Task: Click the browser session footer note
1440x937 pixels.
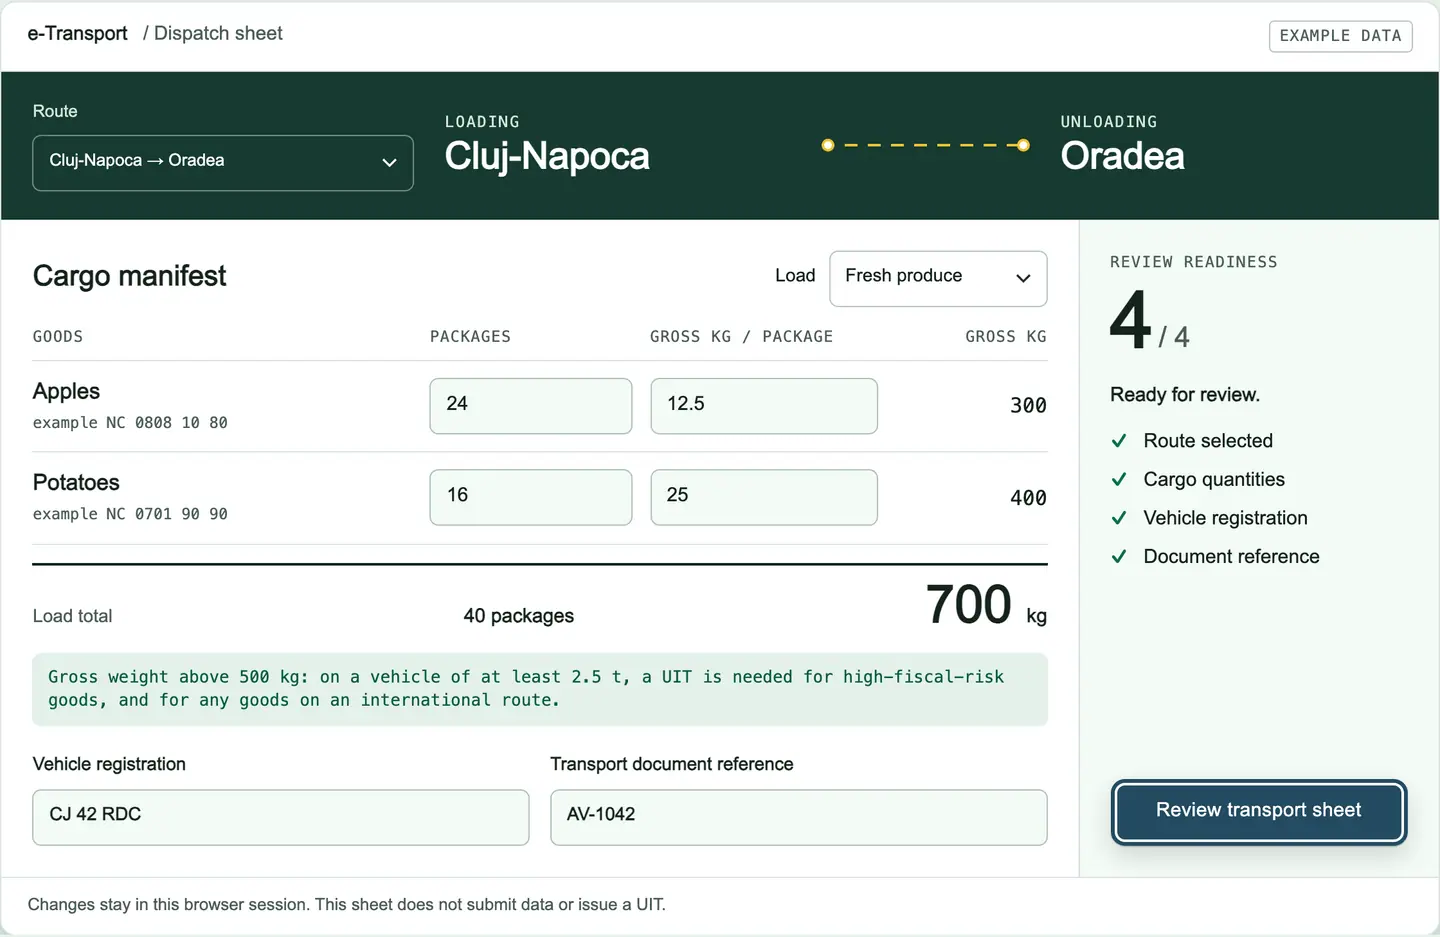Action: point(347,905)
